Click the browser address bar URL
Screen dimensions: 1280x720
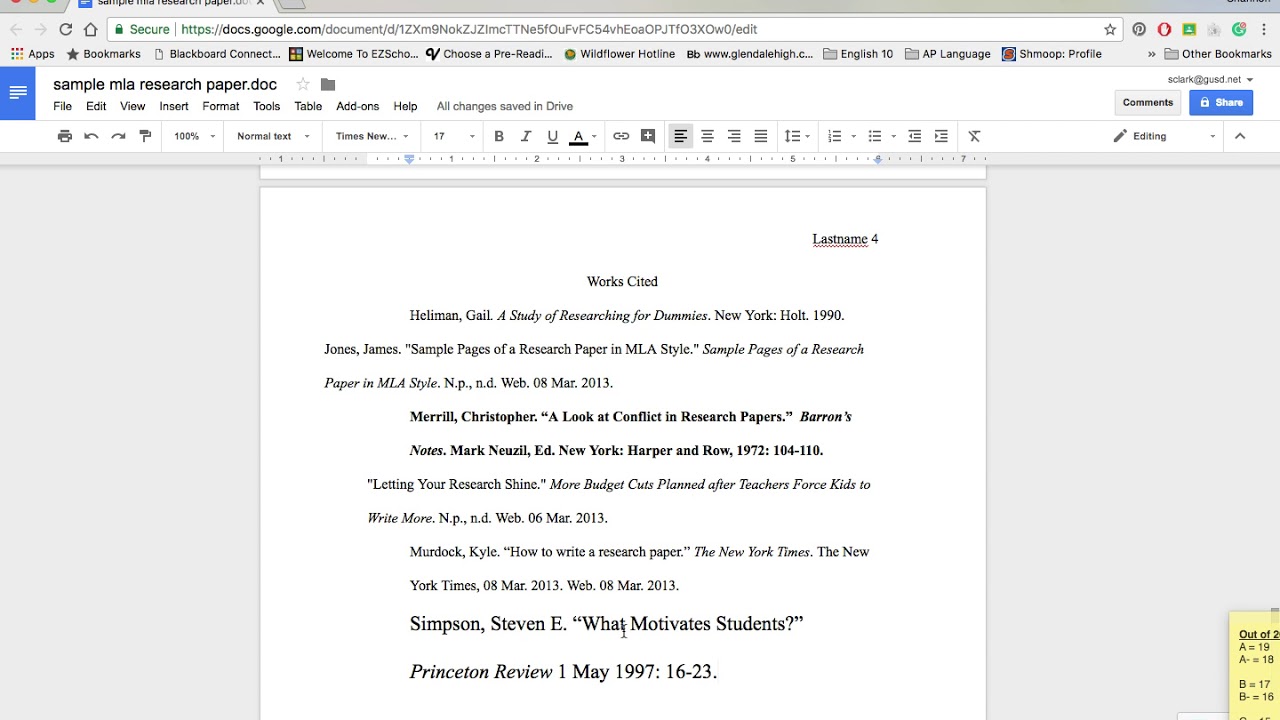(468, 30)
